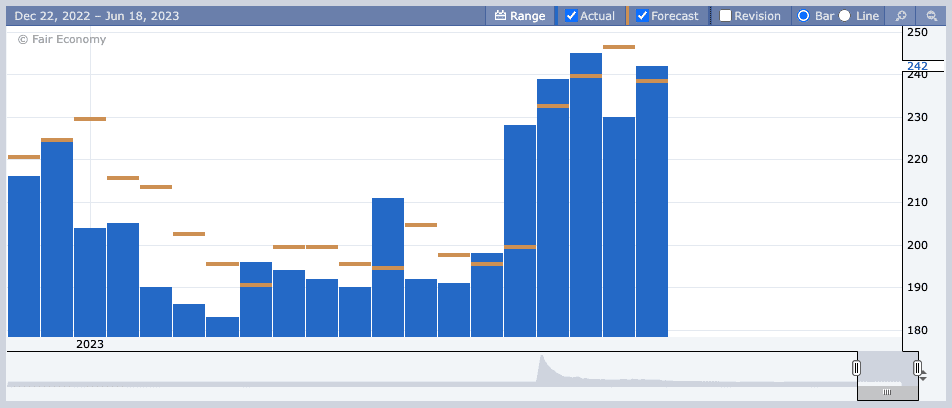
Task: Open the Range date picker
Action: click(x=520, y=16)
